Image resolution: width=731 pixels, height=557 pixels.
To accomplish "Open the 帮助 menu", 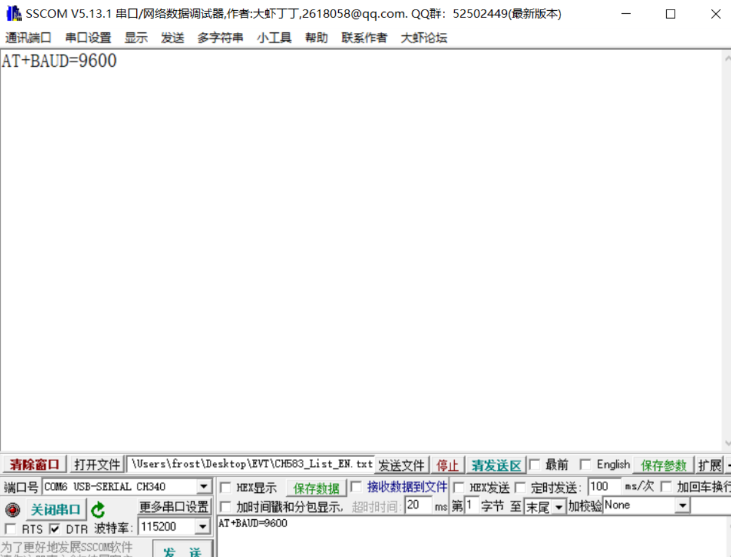I will pos(316,37).
